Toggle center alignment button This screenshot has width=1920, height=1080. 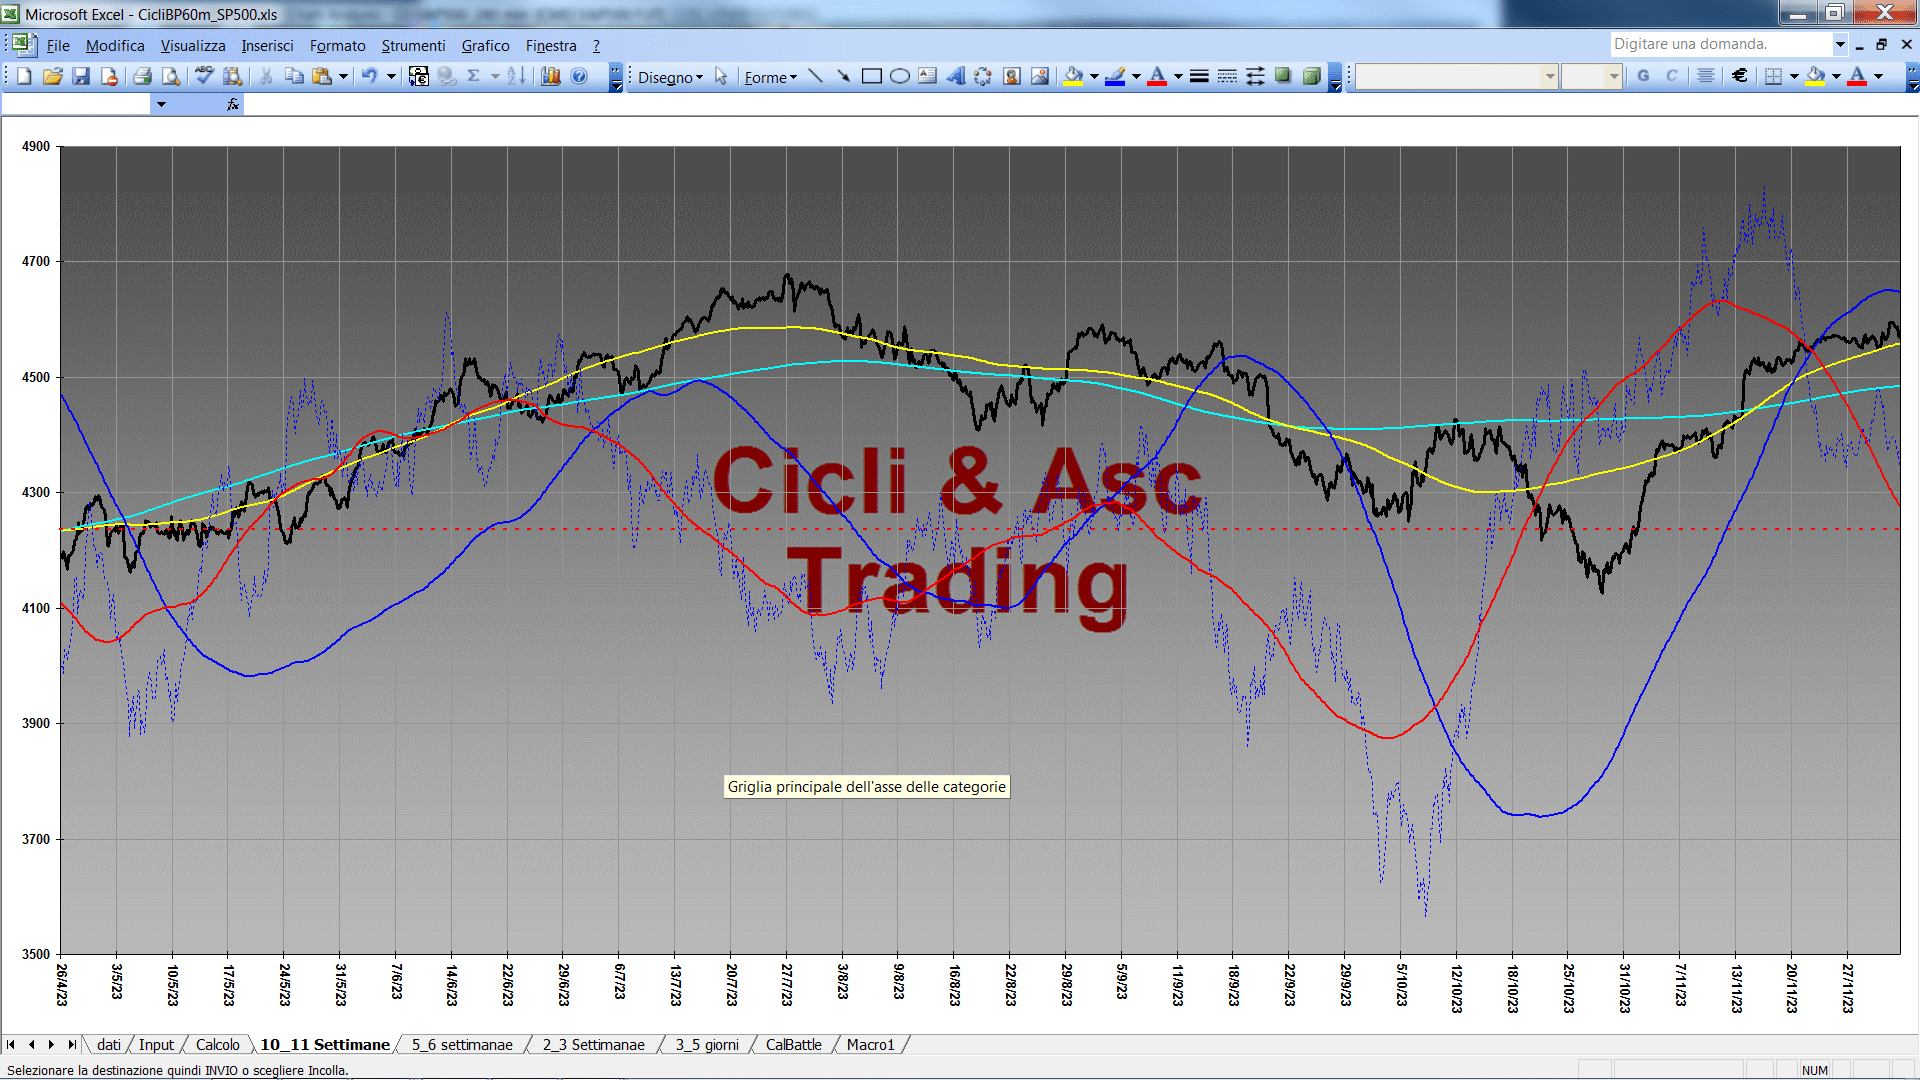pos(1706,76)
